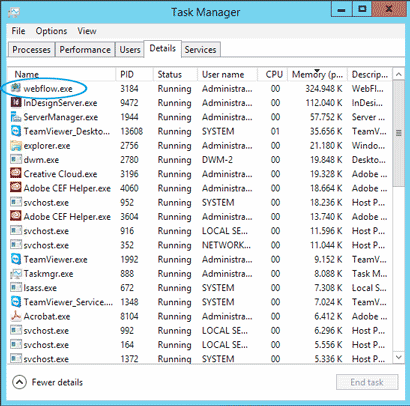Image resolution: width=410 pixels, height=406 pixels.
Task: Switch to the Services tab
Action: pos(200,50)
